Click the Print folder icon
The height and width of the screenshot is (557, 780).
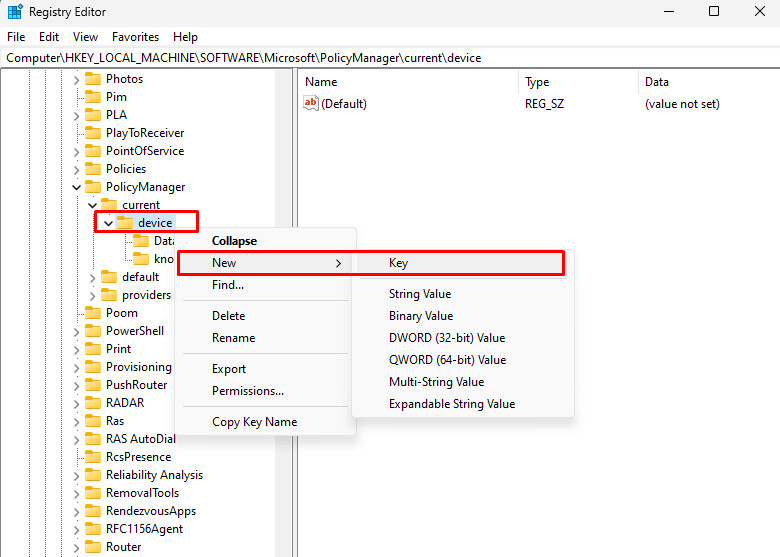[x=93, y=349]
